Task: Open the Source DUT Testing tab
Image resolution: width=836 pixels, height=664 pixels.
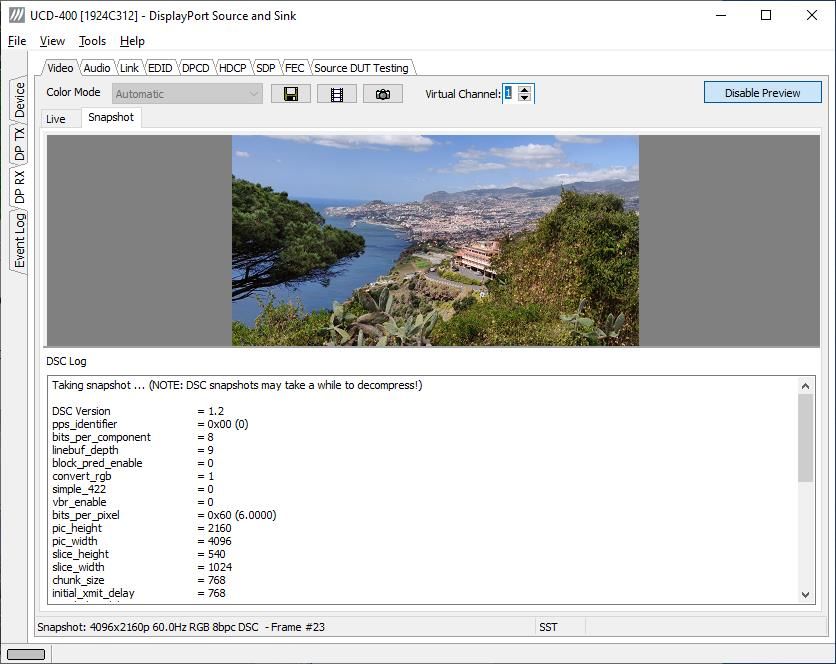Action: pos(361,68)
